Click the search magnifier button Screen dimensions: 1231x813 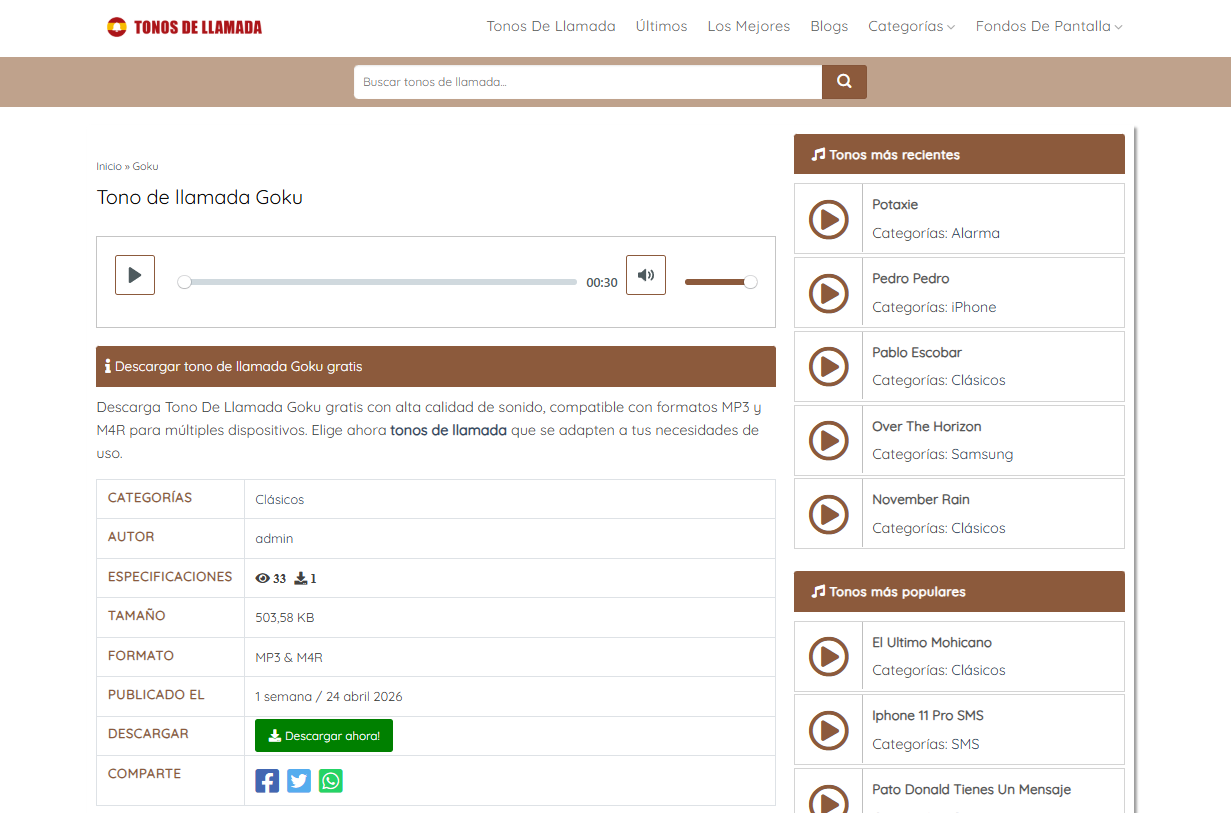click(844, 82)
